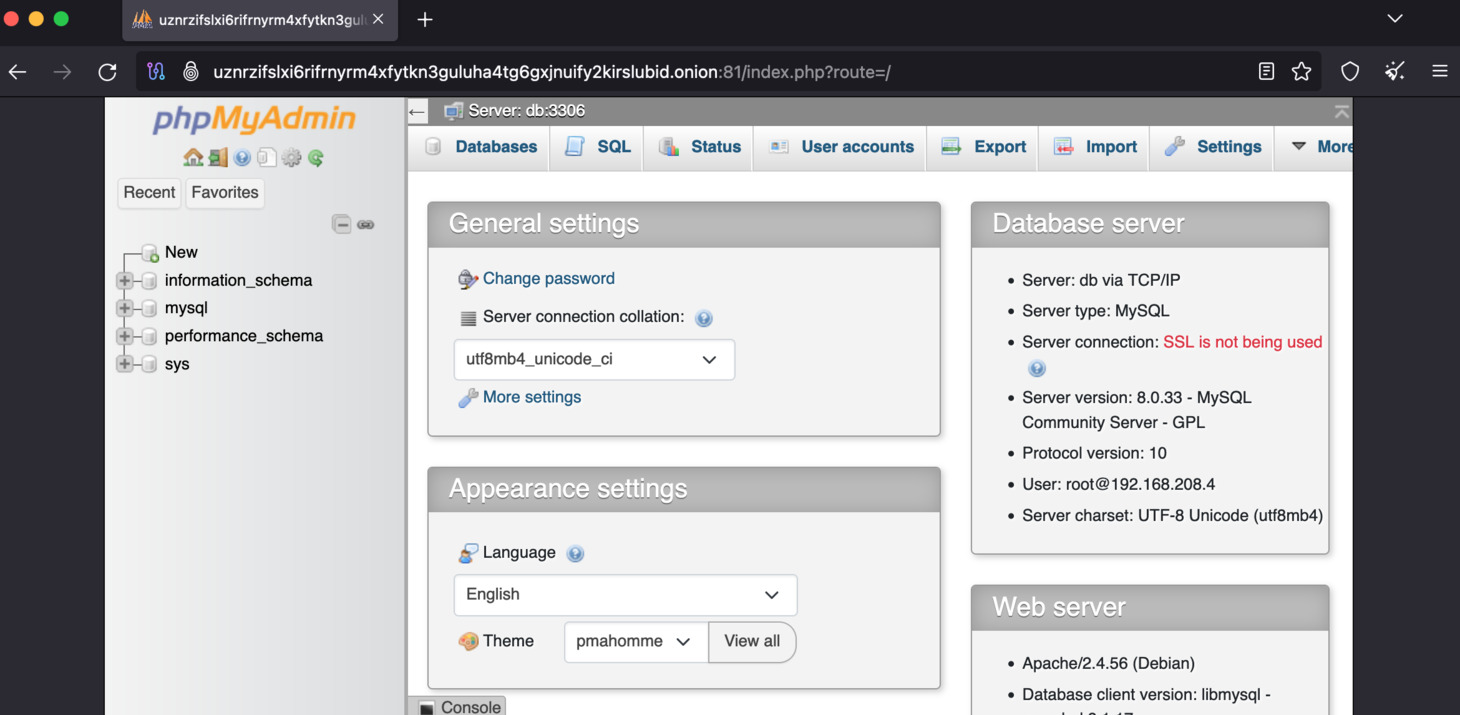
Task: Click the Theme palette icon
Action: tap(467, 642)
